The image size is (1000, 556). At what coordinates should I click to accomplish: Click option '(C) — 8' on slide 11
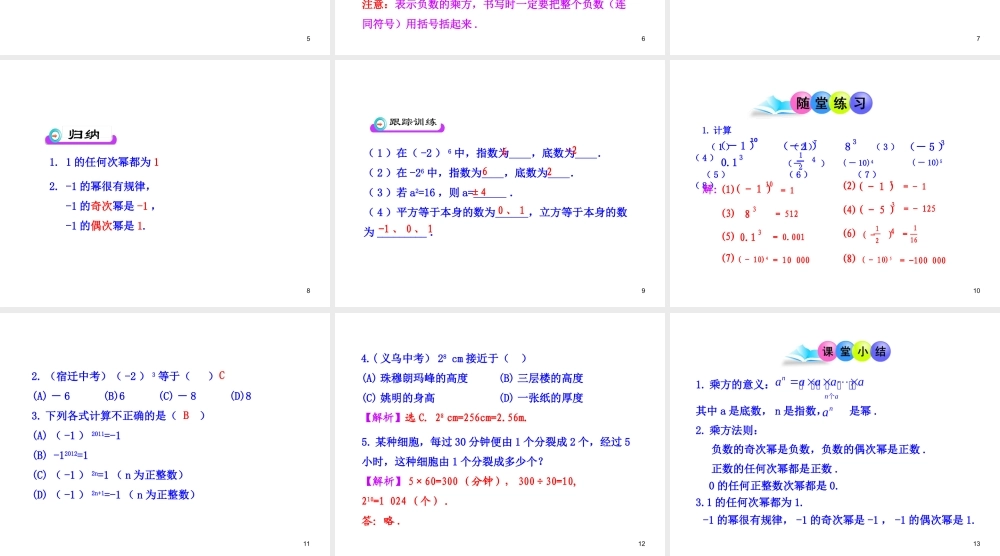(x=178, y=396)
